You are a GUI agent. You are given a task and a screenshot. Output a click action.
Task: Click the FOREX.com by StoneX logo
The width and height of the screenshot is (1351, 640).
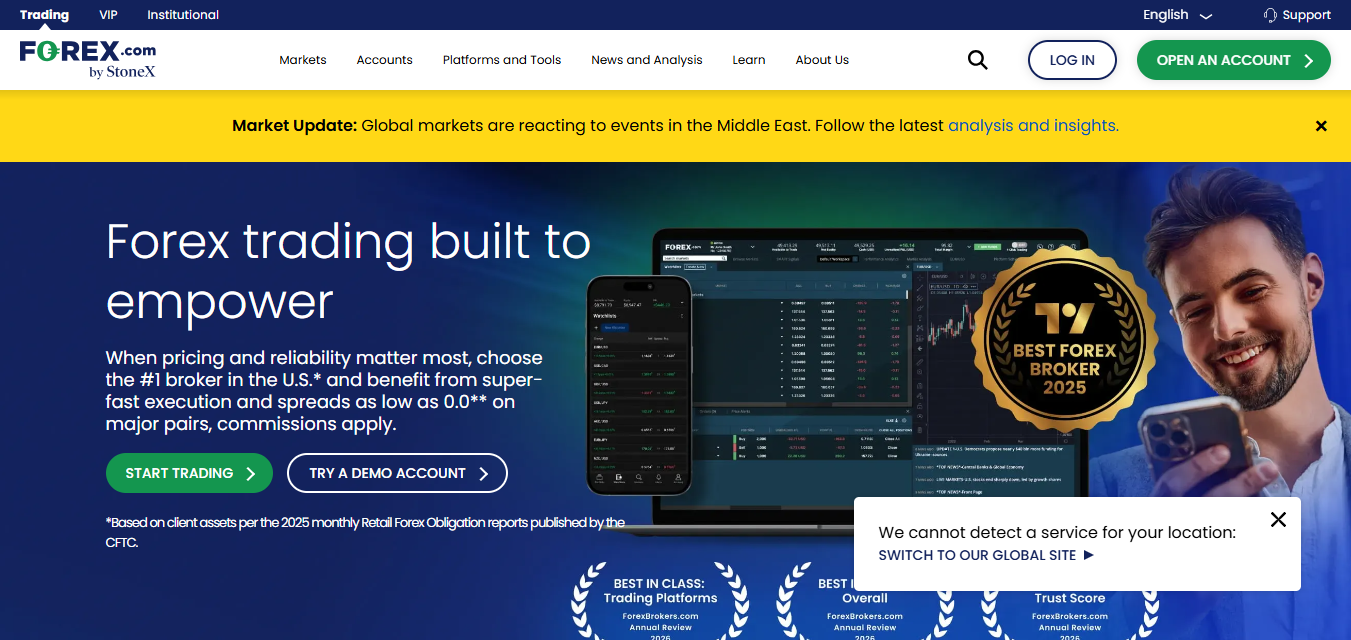pos(88,59)
